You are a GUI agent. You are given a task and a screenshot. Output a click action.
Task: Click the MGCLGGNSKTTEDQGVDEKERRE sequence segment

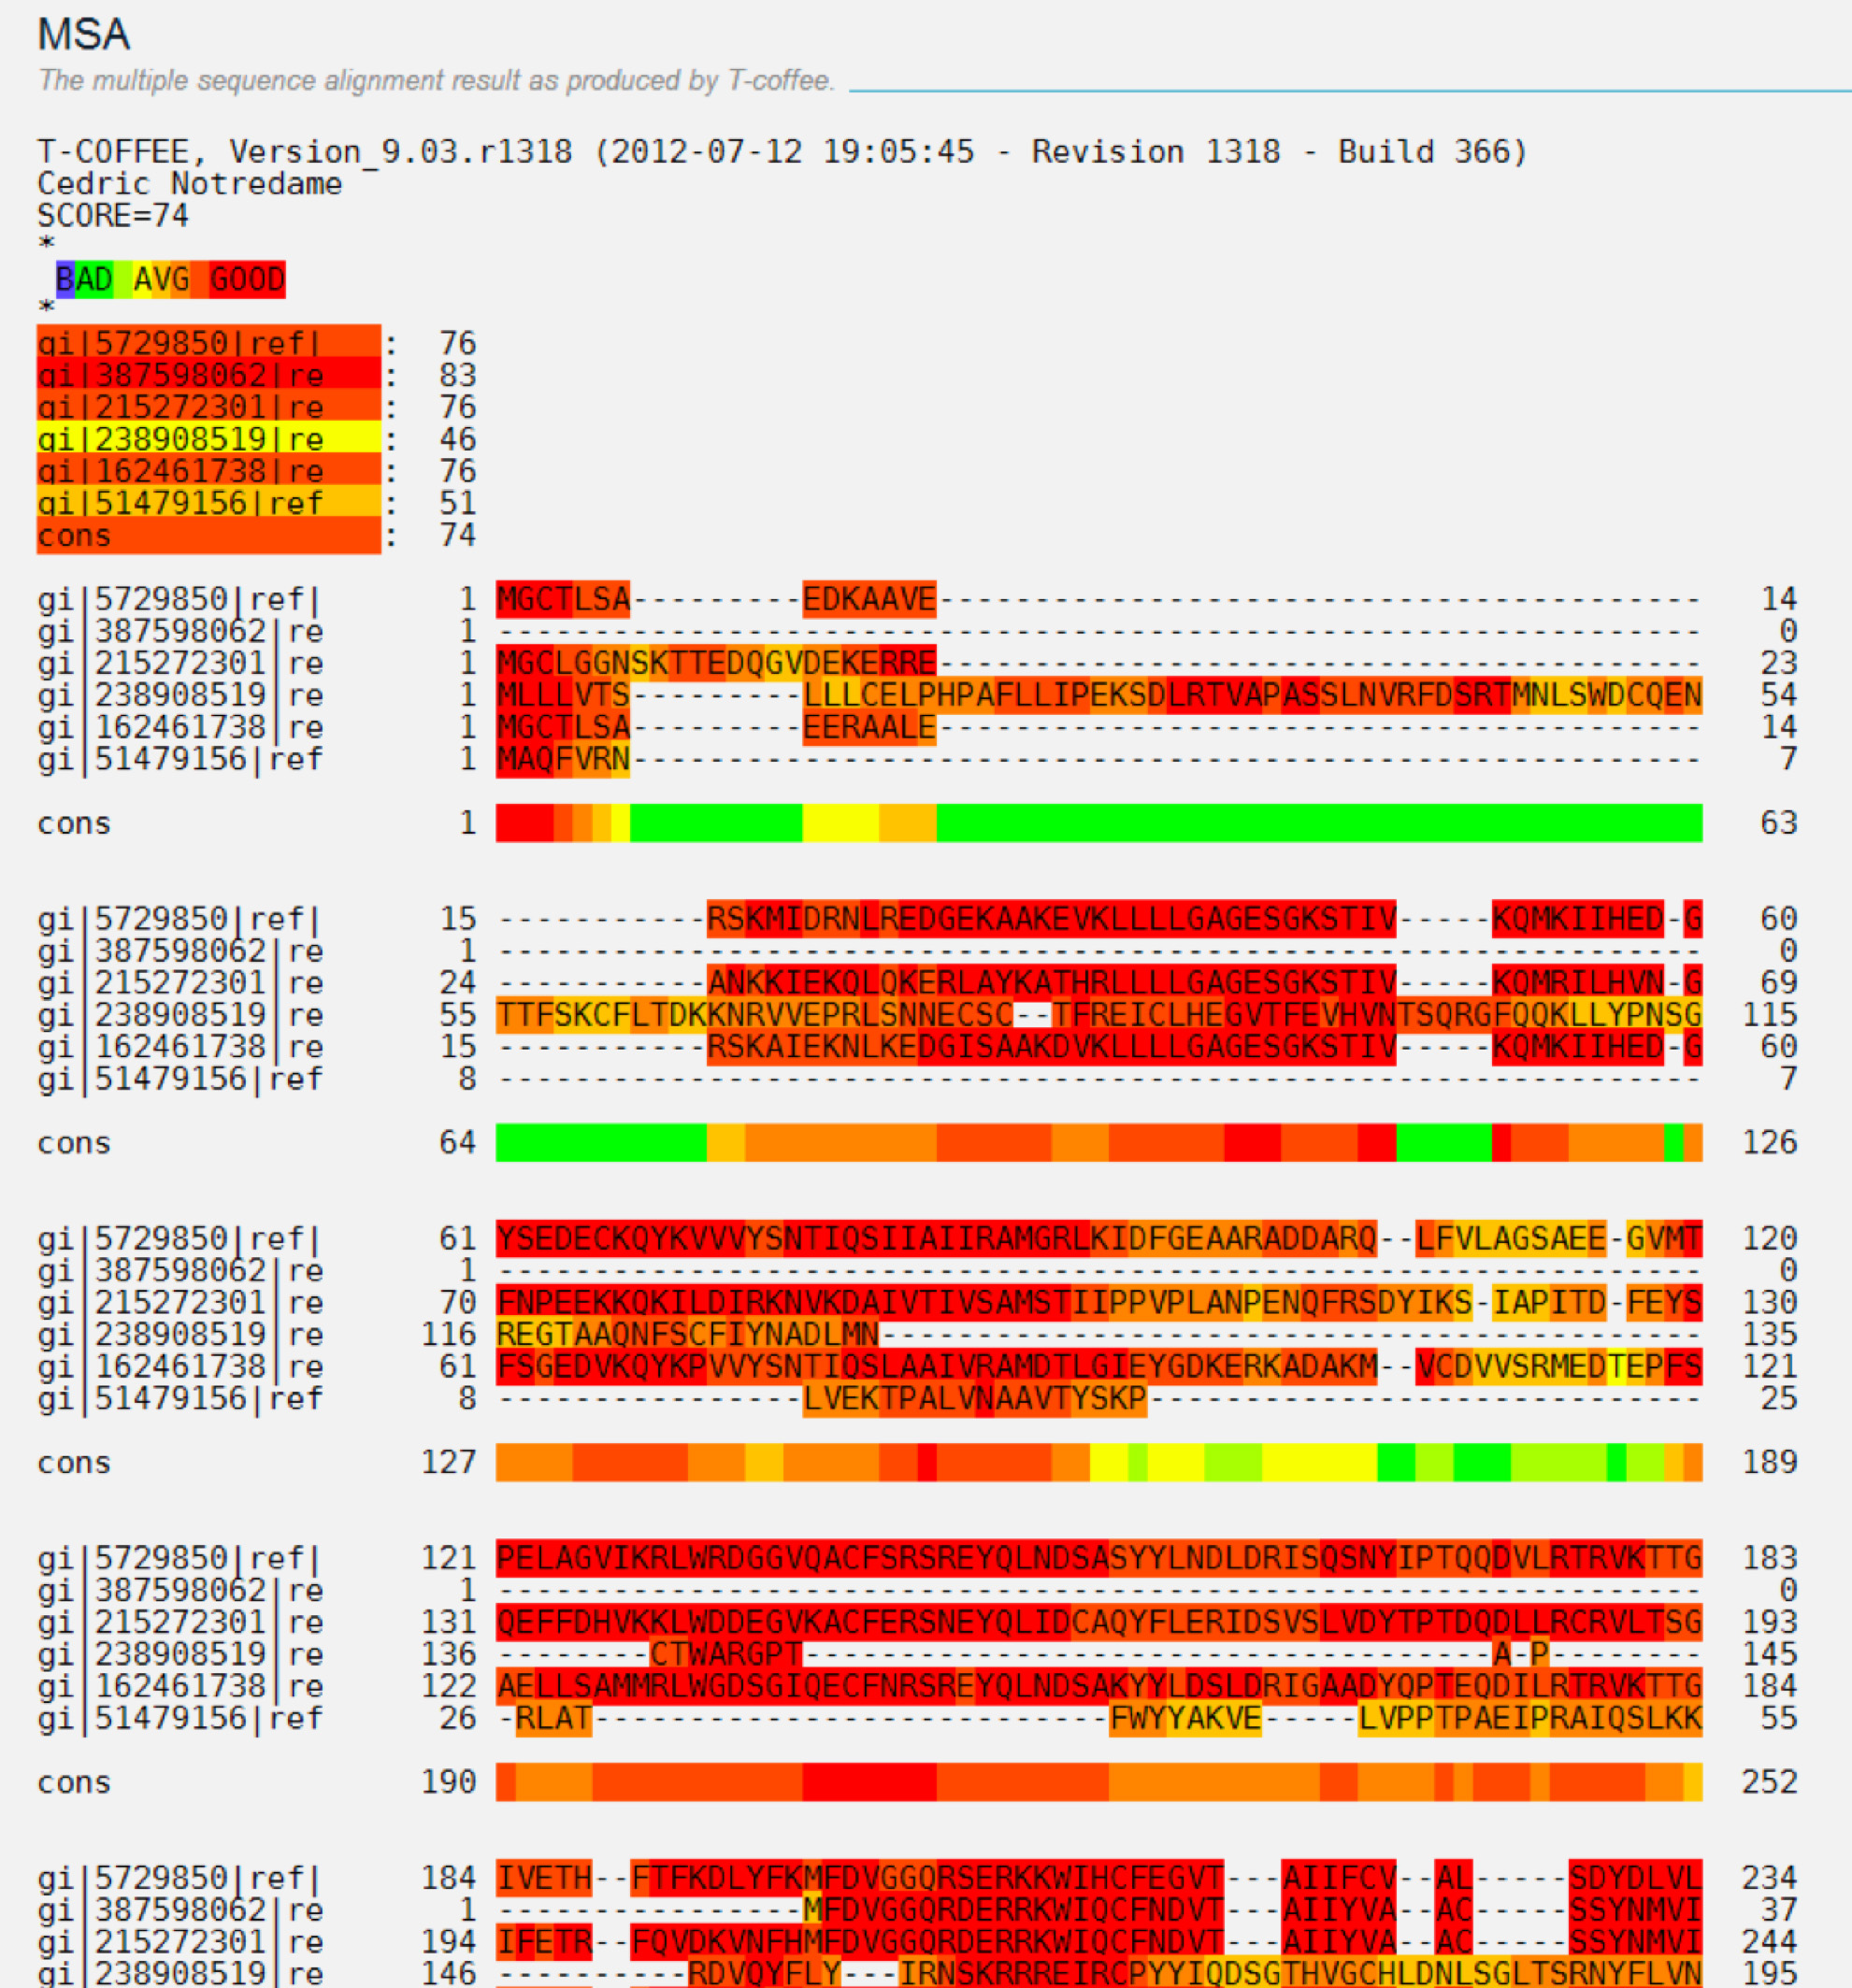(x=716, y=663)
